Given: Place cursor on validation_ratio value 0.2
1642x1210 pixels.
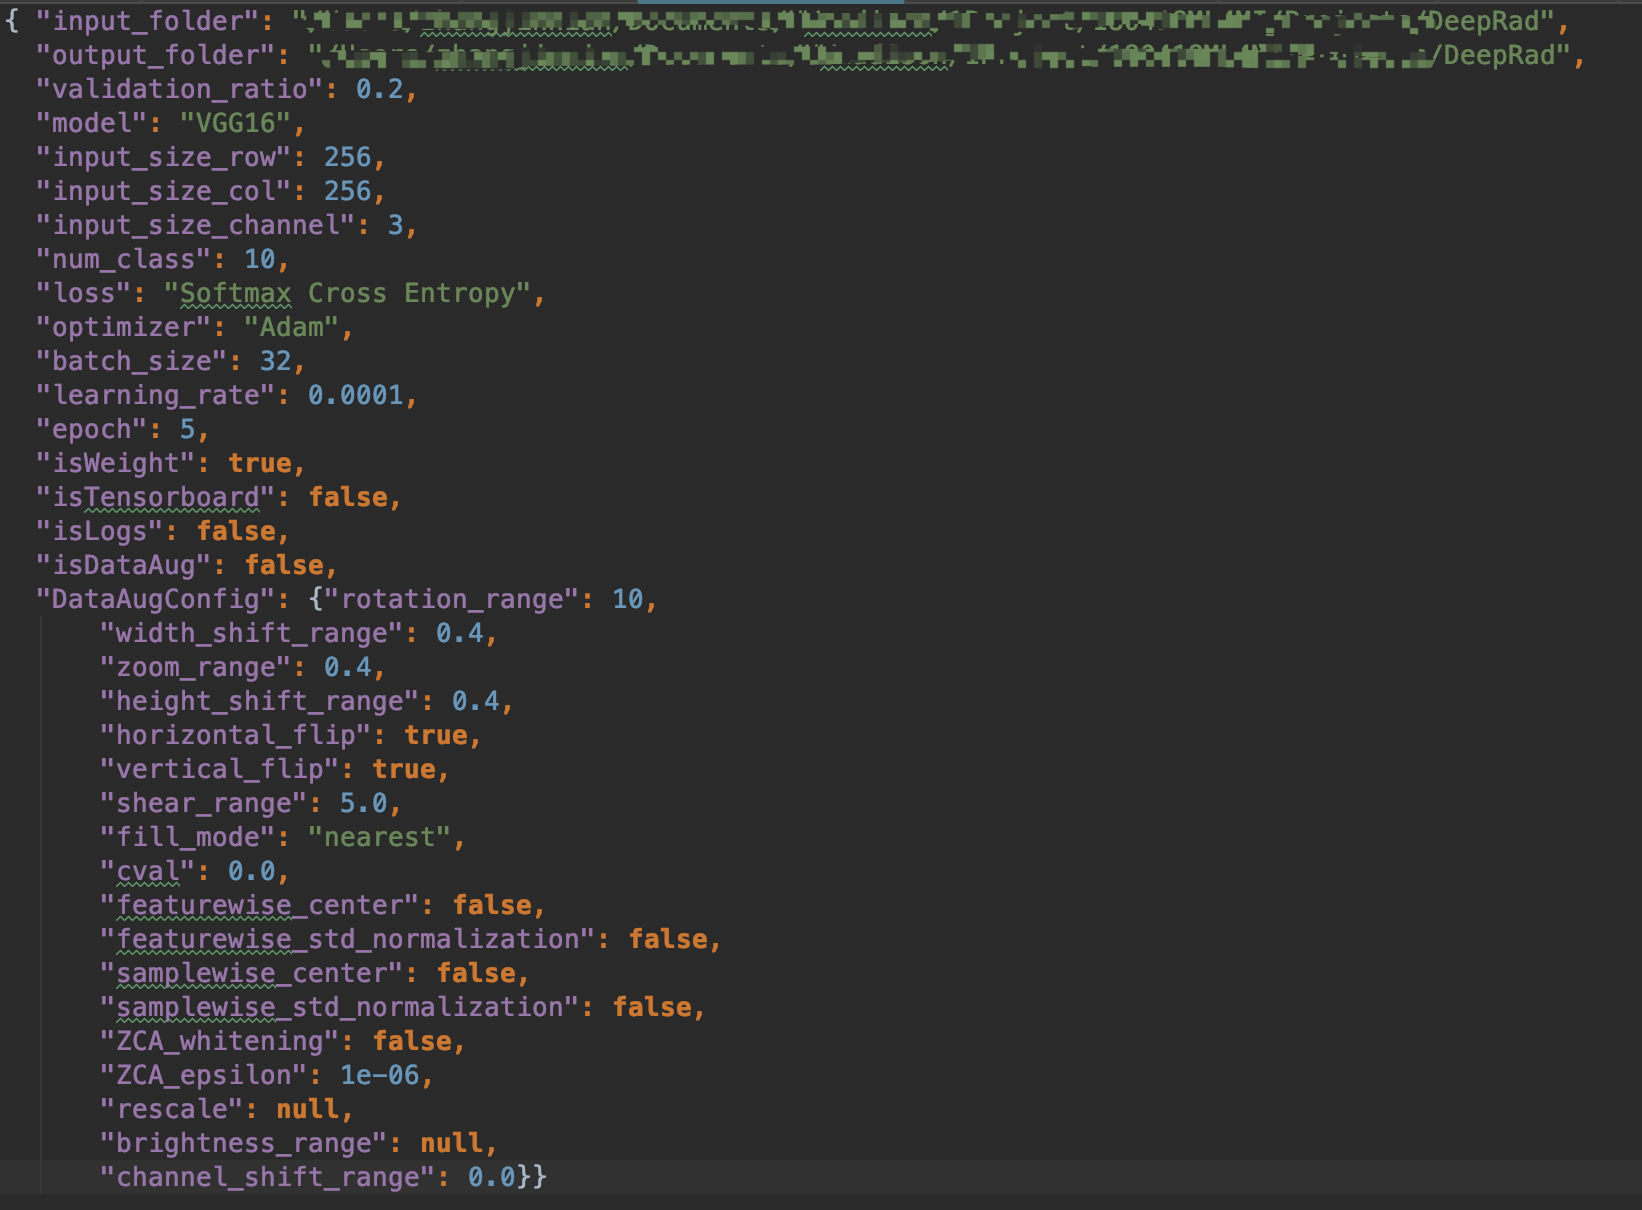Looking at the screenshot, I should click(379, 89).
